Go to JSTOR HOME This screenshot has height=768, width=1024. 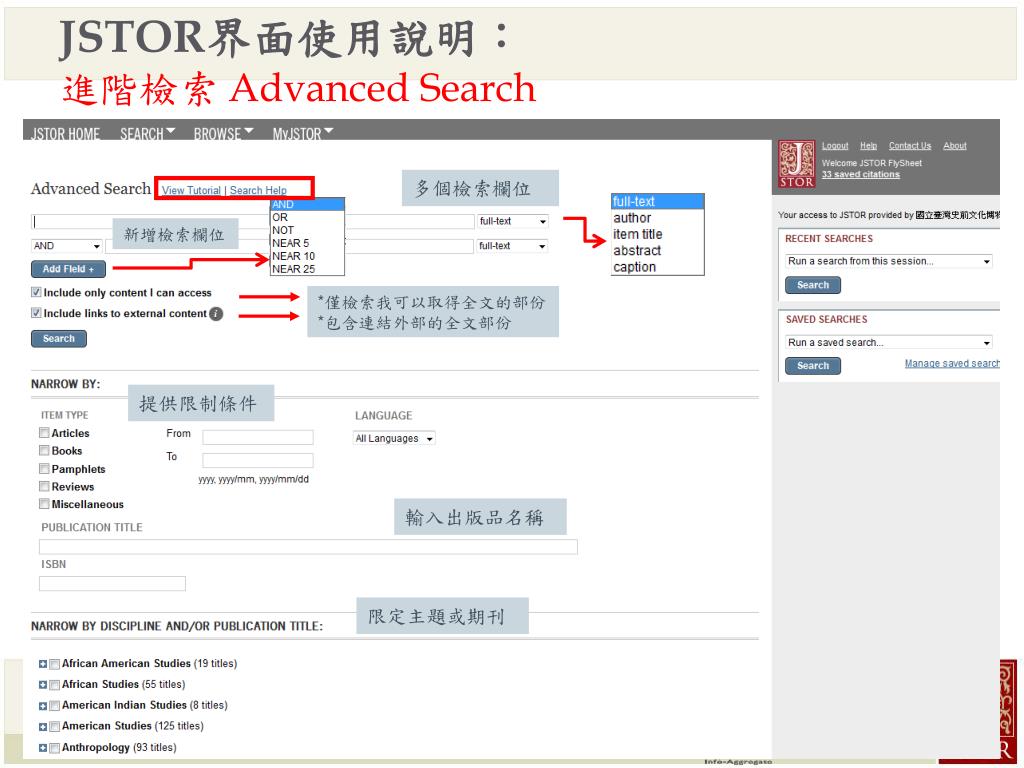[x=65, y=134]
